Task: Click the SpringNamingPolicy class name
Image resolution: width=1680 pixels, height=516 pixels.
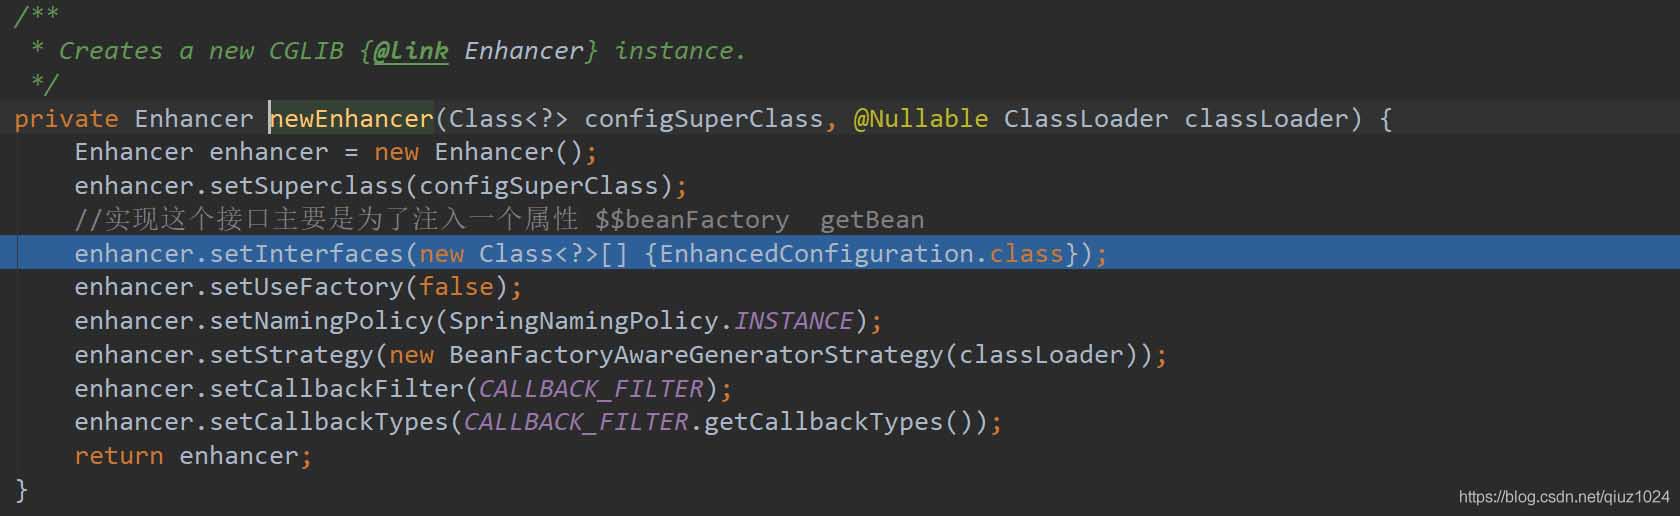Action: click(584, 321)
